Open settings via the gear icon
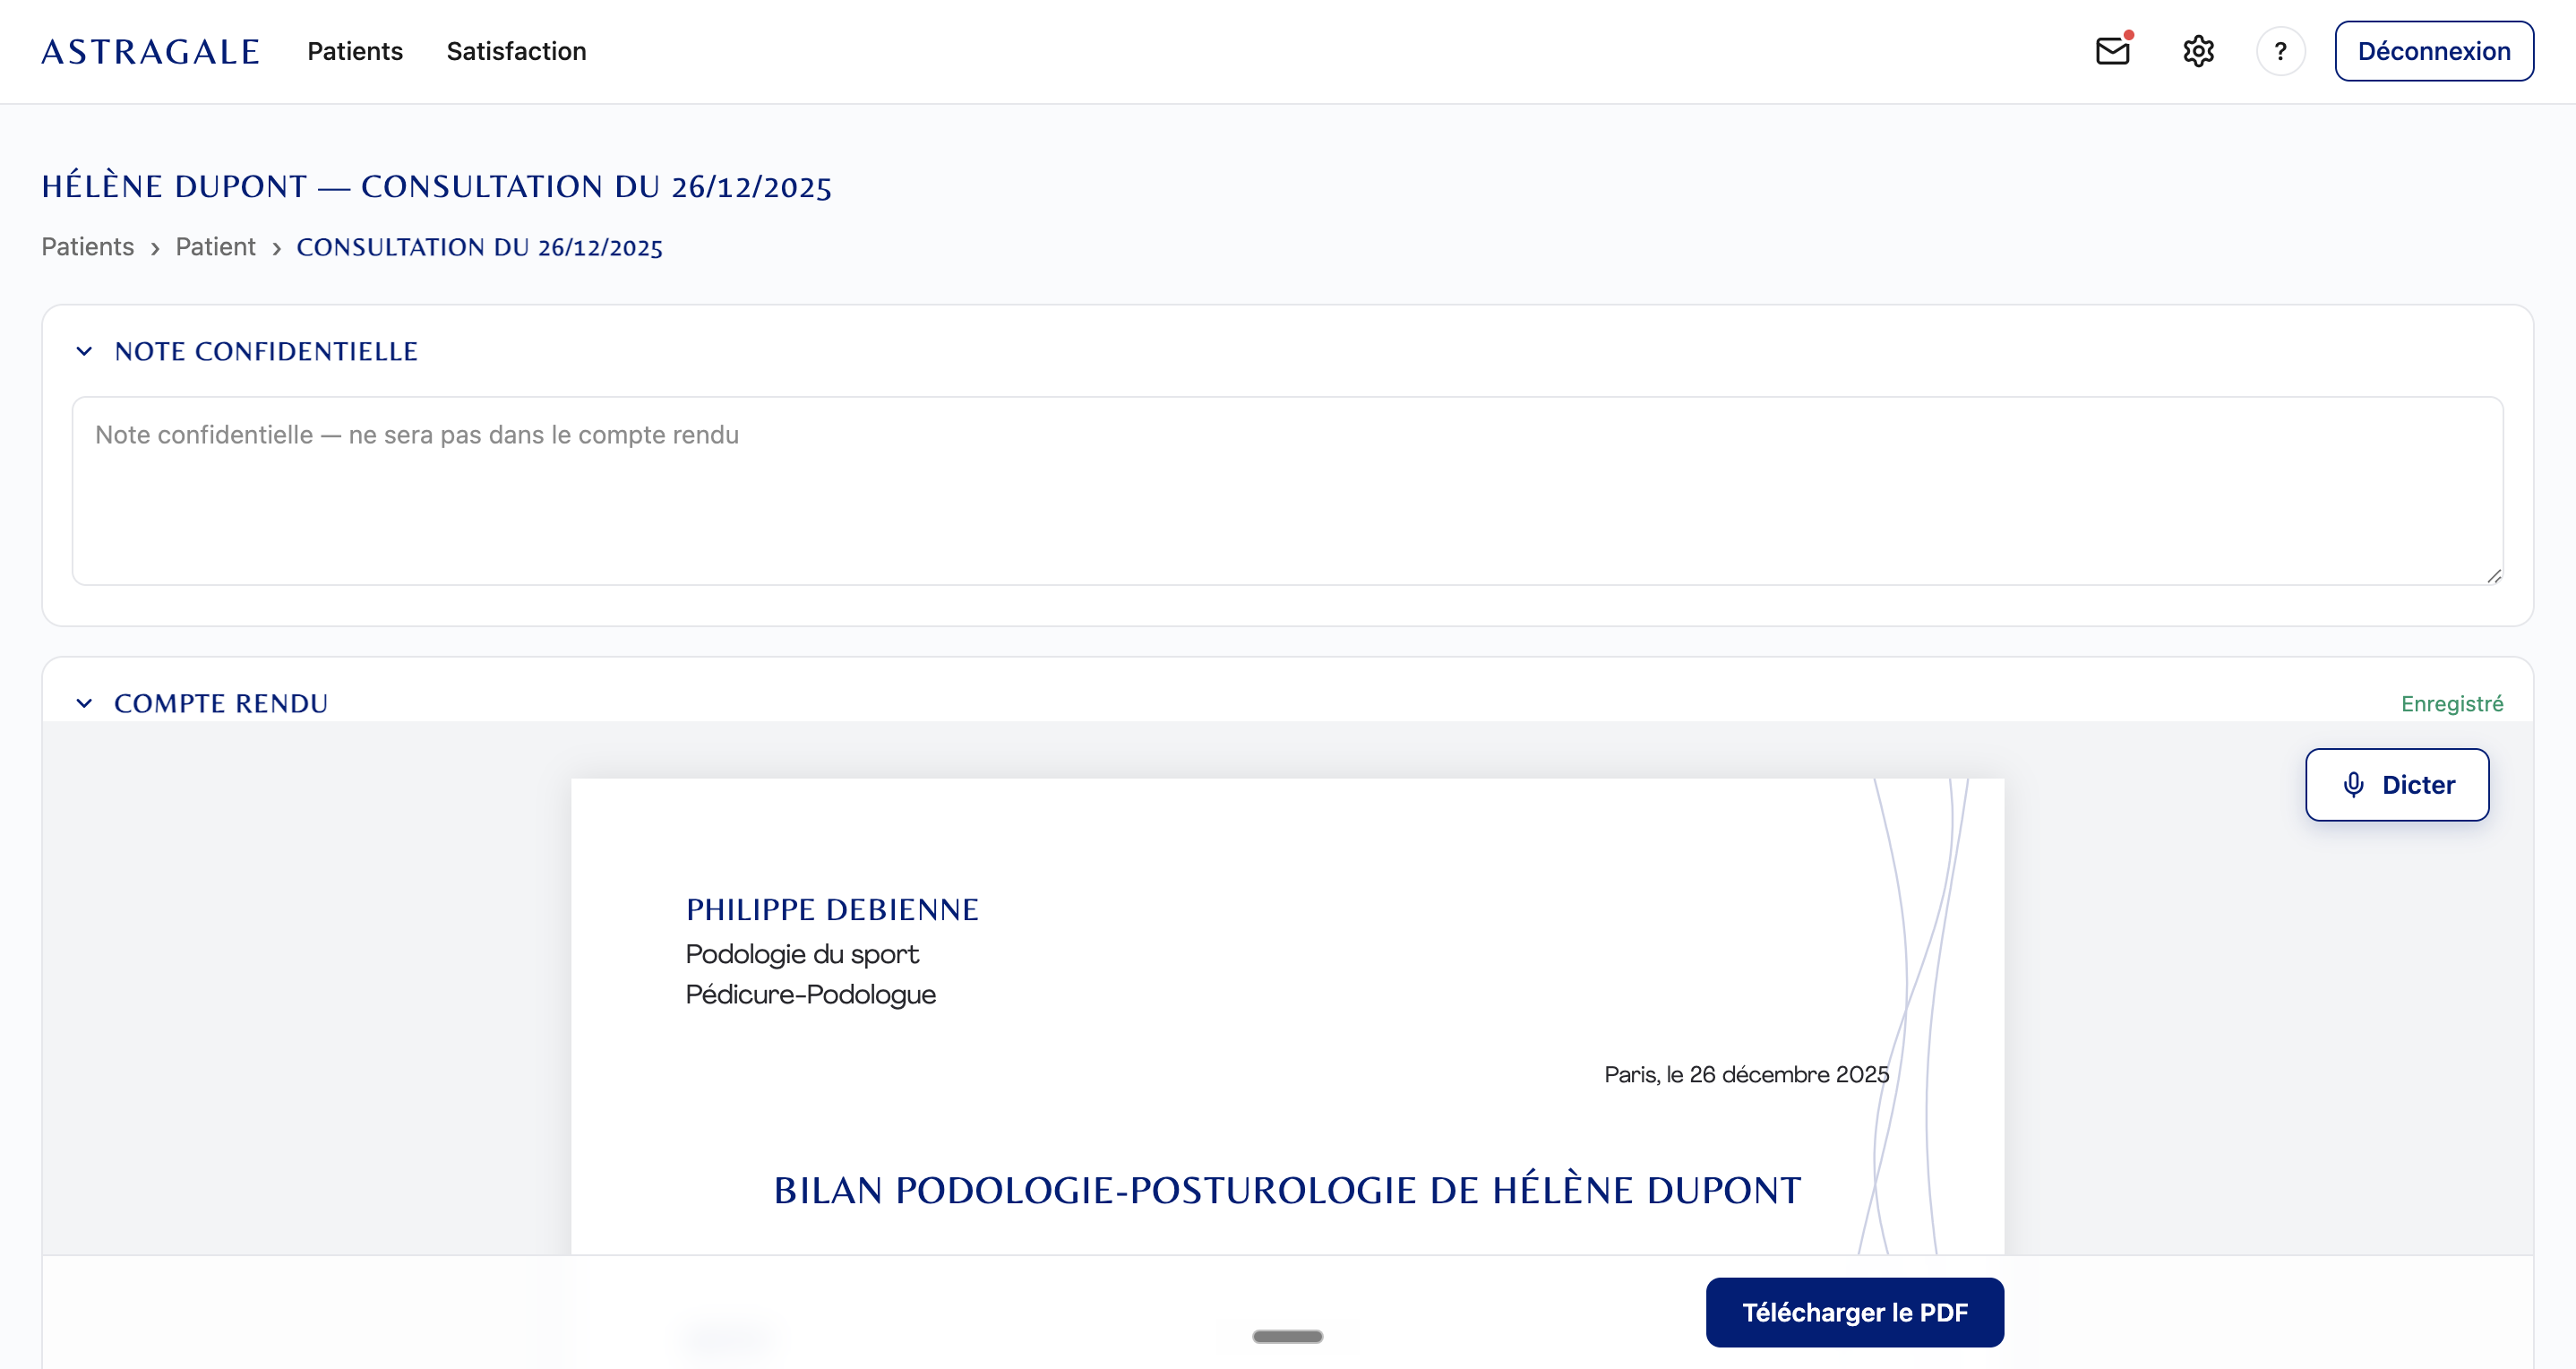 [2198, 51]
